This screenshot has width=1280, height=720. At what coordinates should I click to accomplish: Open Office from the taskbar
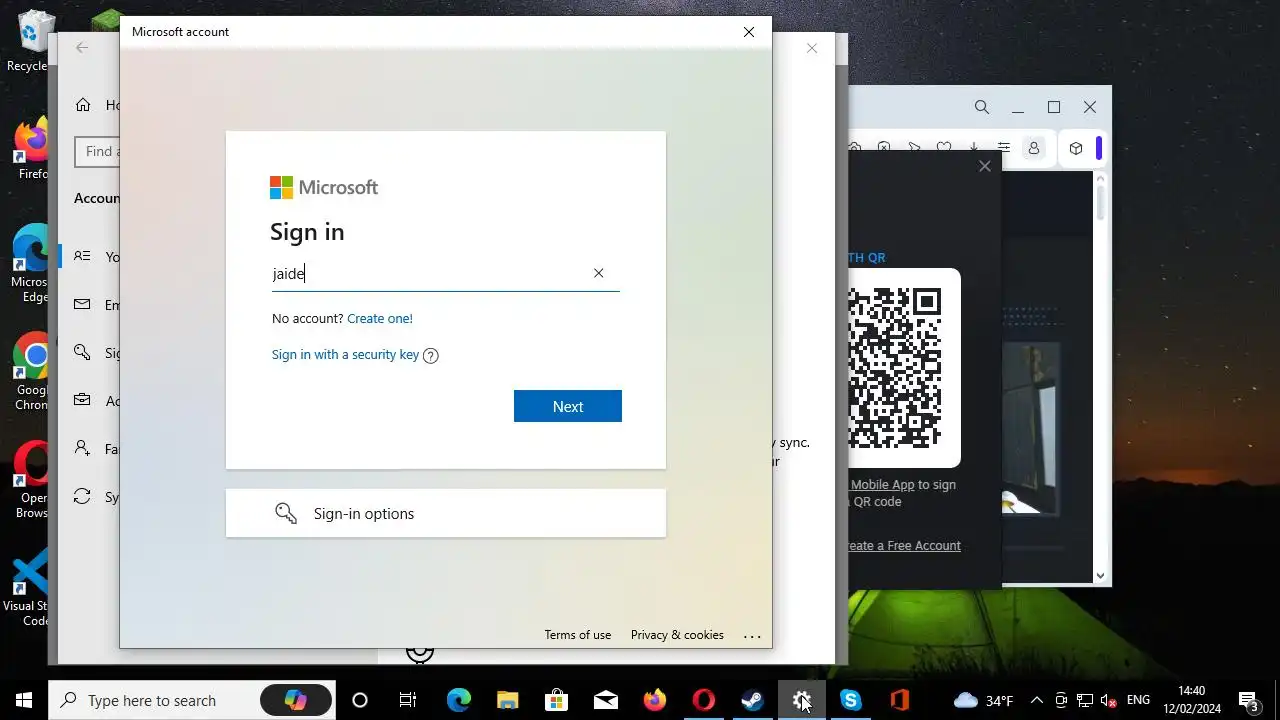click(x=900, y=700)
